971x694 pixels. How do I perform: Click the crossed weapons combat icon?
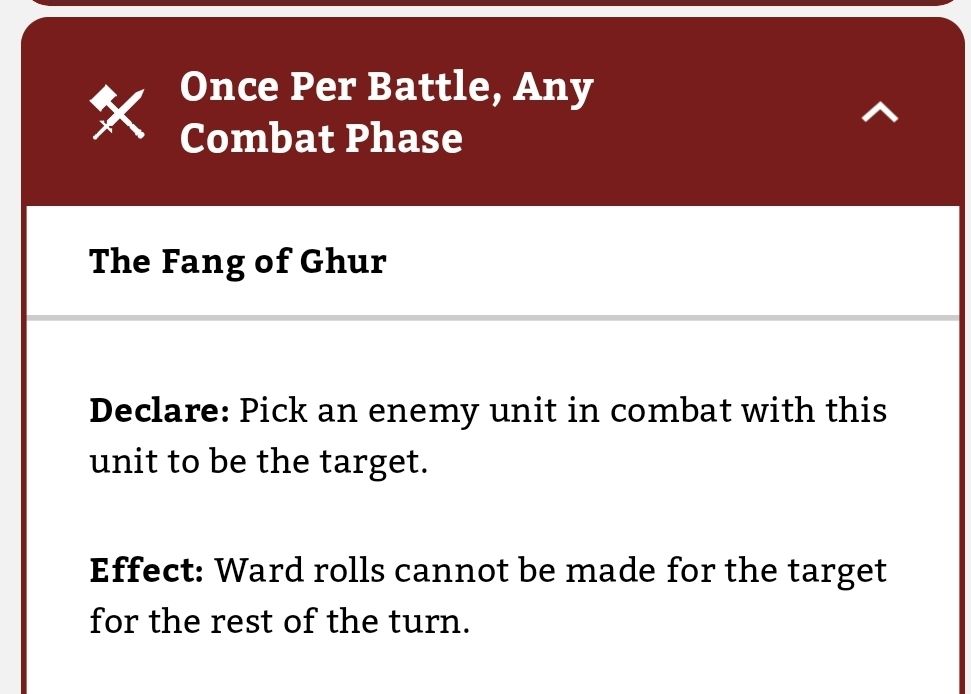coord(118,112)
